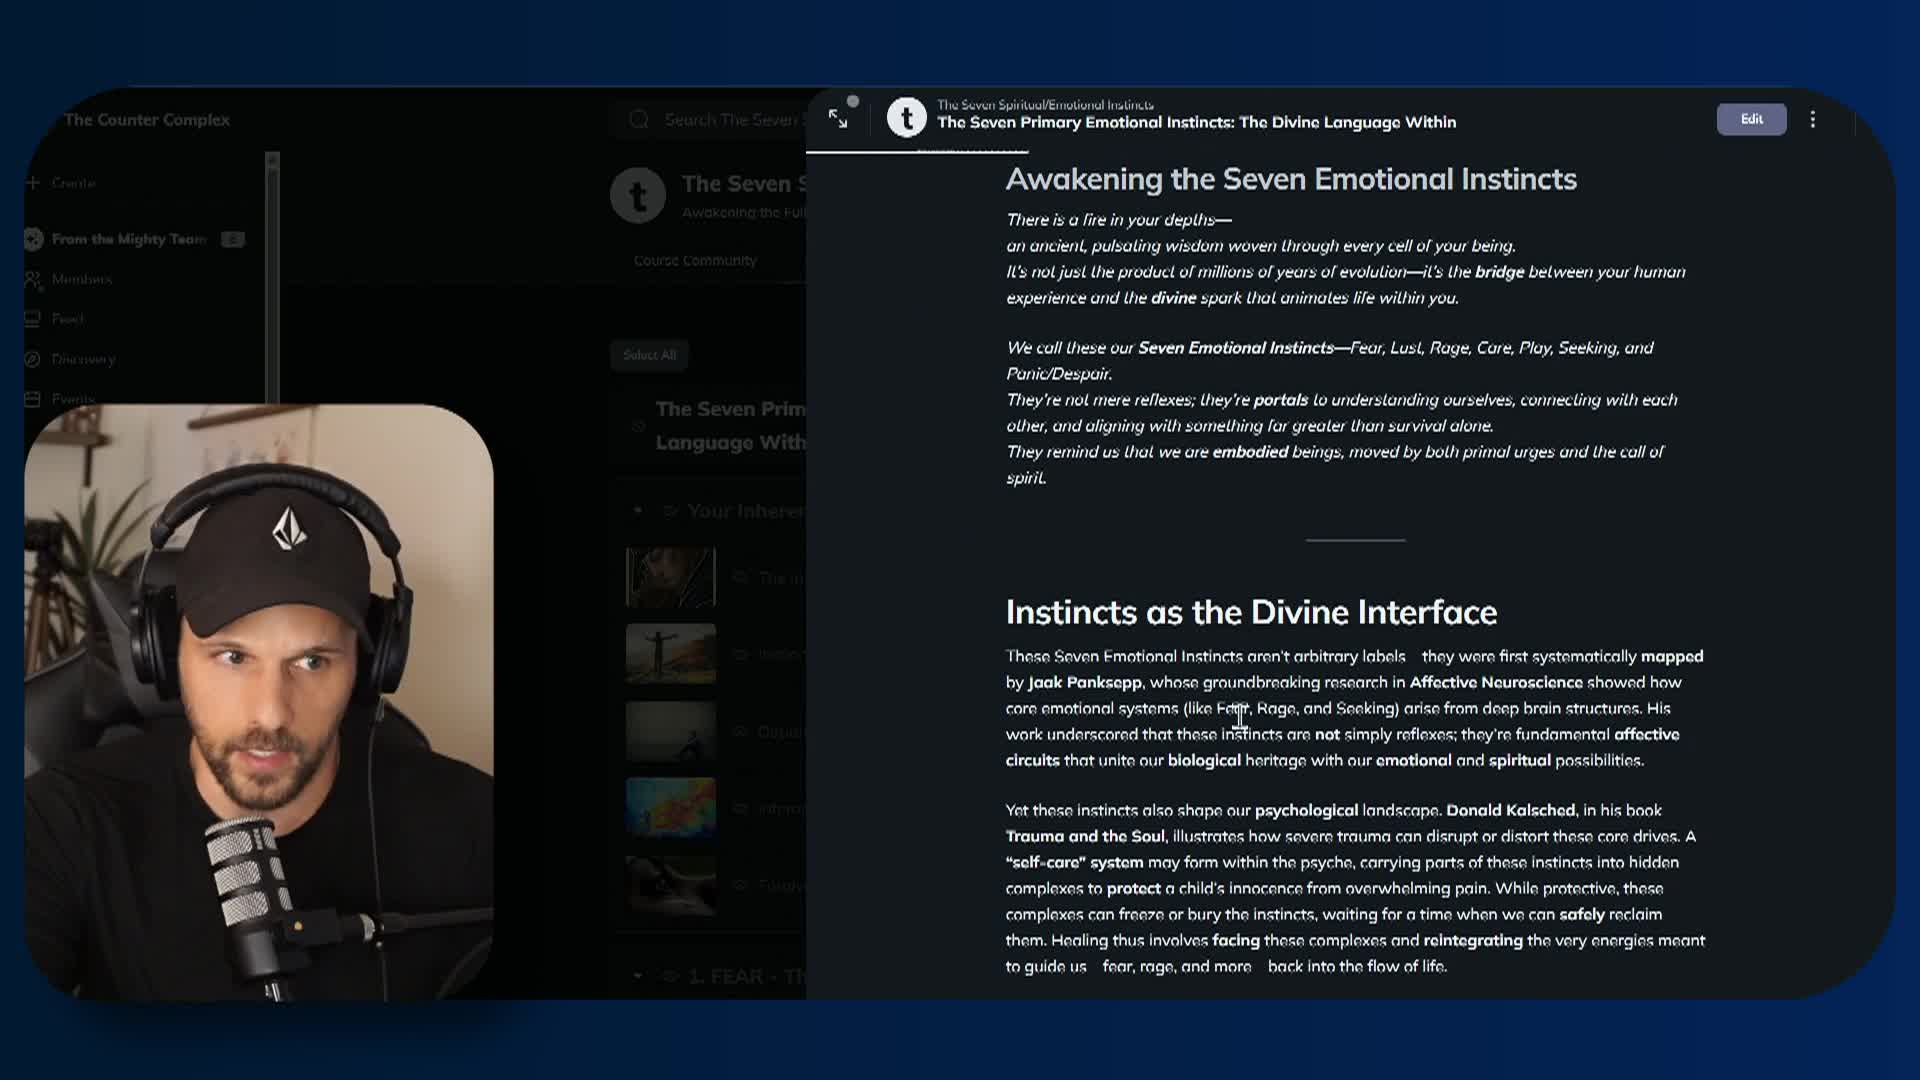This screenshot has height=1080, width=1920.
Task: Open the arms-raised figure lesson thumbnail
Action: [670, 654]
